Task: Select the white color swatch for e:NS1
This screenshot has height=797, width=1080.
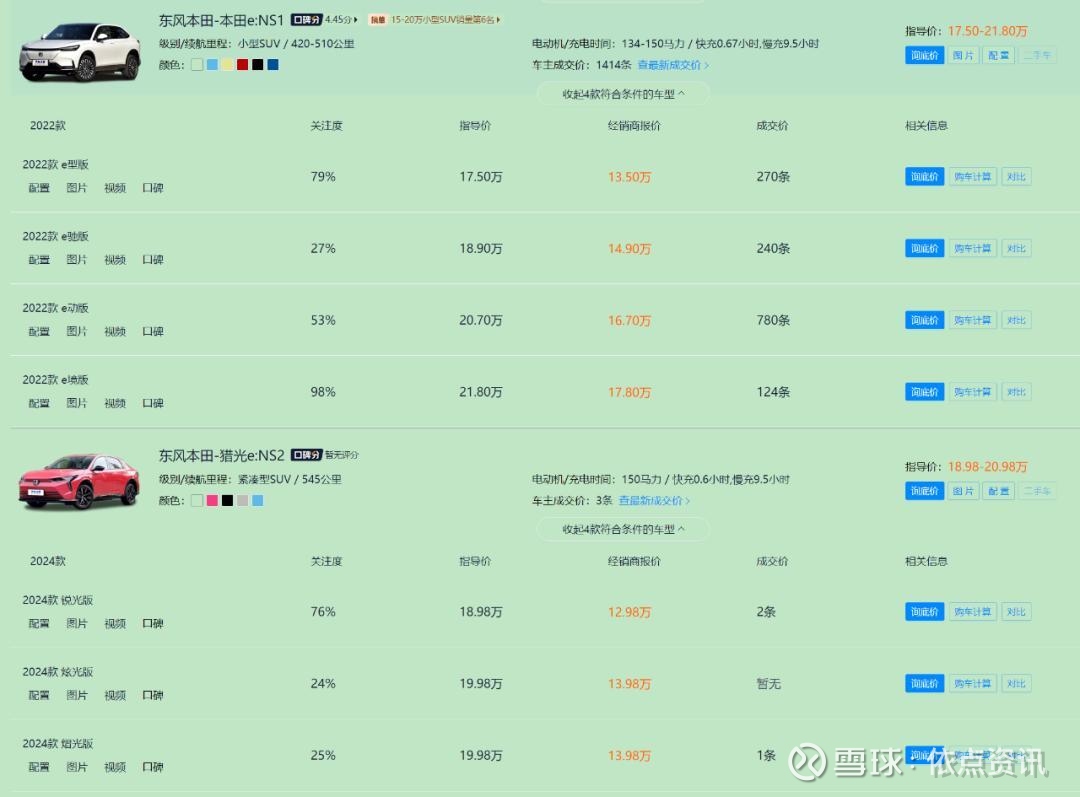Action: click(197, 65)
